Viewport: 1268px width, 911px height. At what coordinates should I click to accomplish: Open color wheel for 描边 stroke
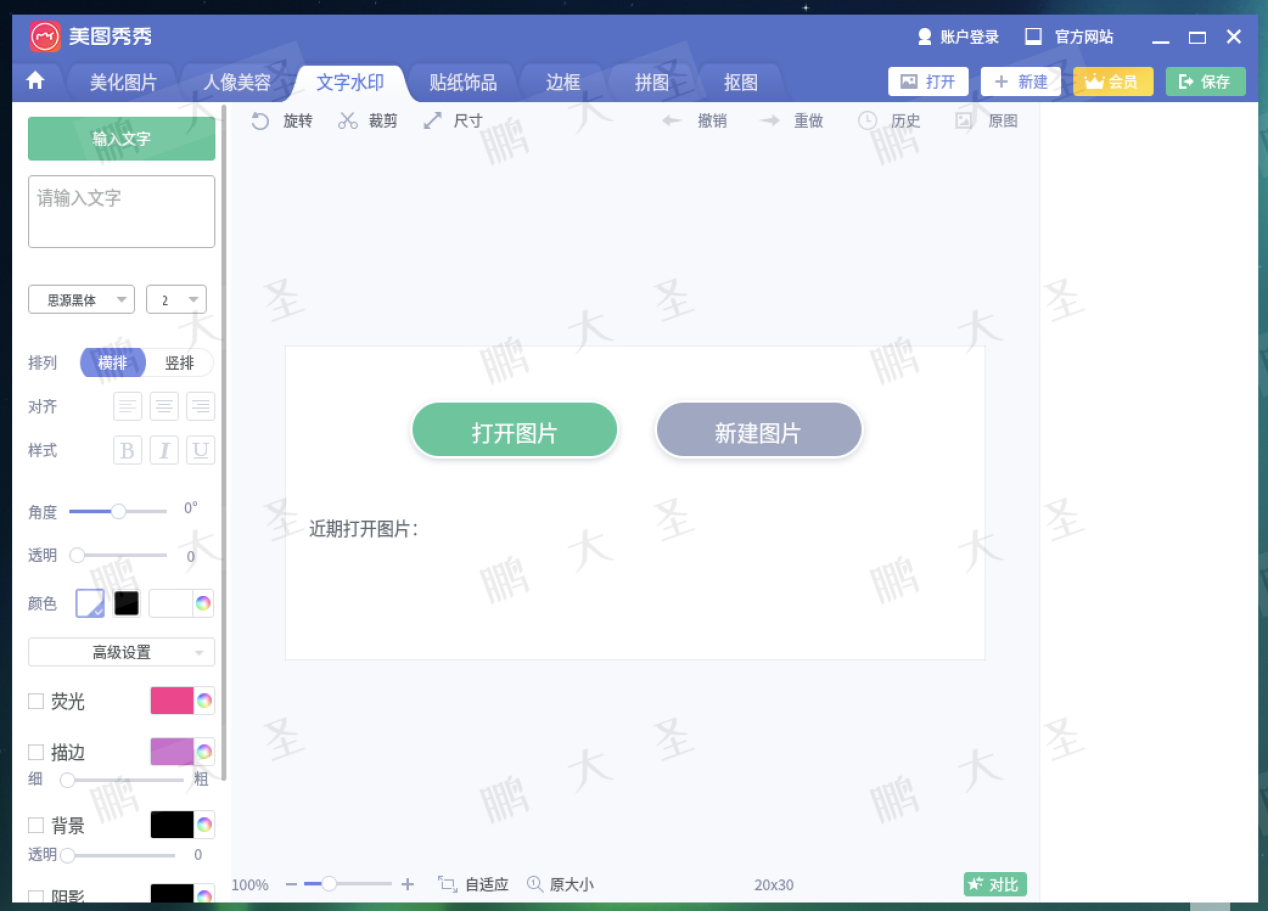tap(204, 751)
